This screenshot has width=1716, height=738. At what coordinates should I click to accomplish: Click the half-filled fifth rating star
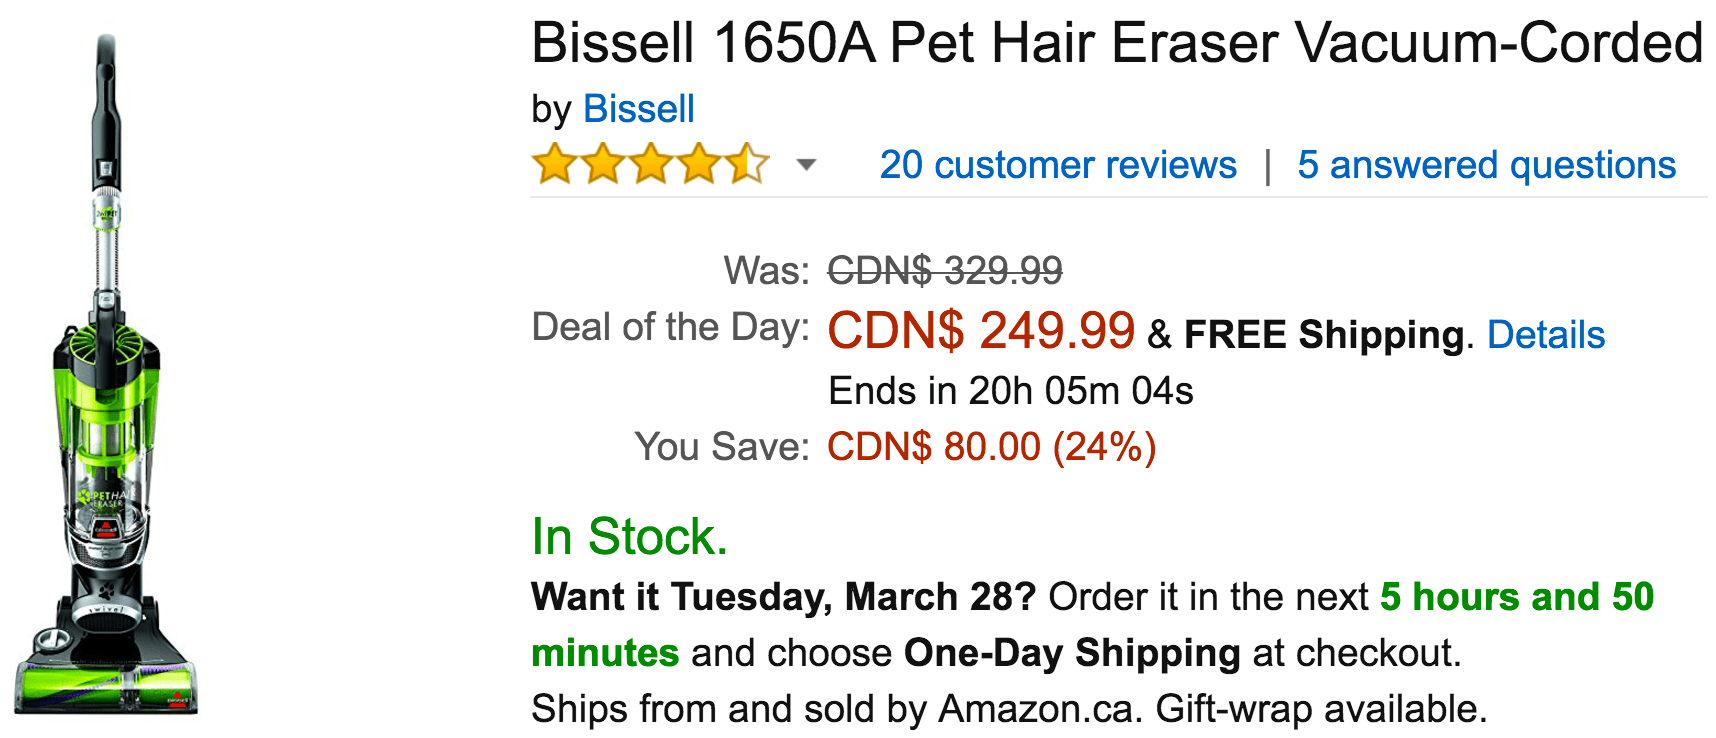(747, 164)
